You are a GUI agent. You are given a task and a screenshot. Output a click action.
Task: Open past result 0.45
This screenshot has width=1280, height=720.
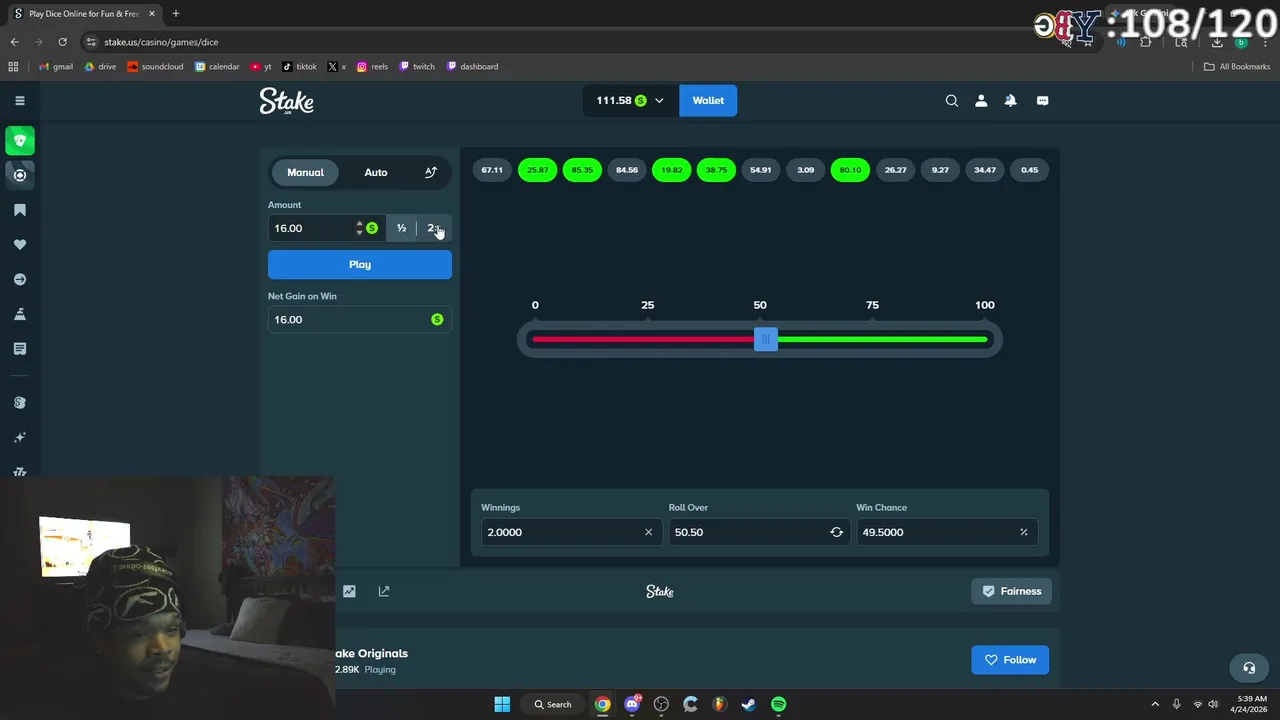[x=1030, y=170]
